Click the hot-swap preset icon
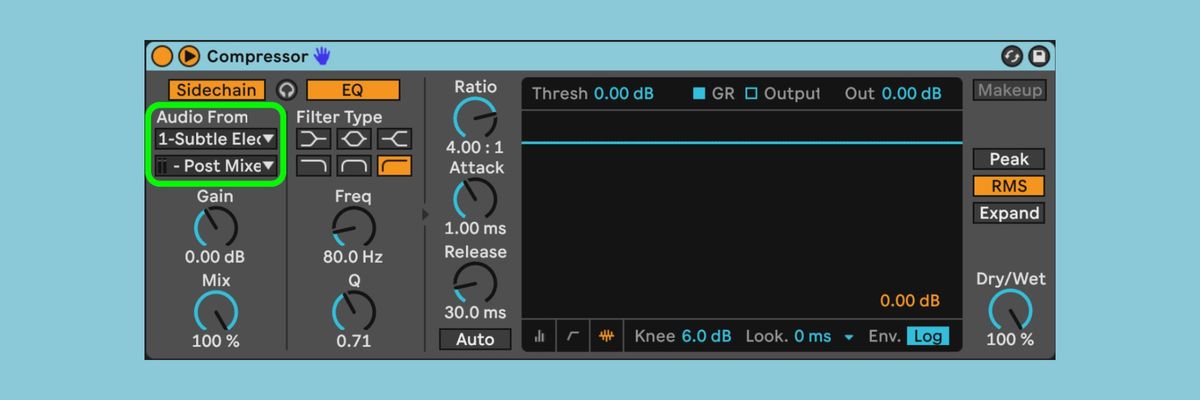1200x400 pixels. point(1012,57)
